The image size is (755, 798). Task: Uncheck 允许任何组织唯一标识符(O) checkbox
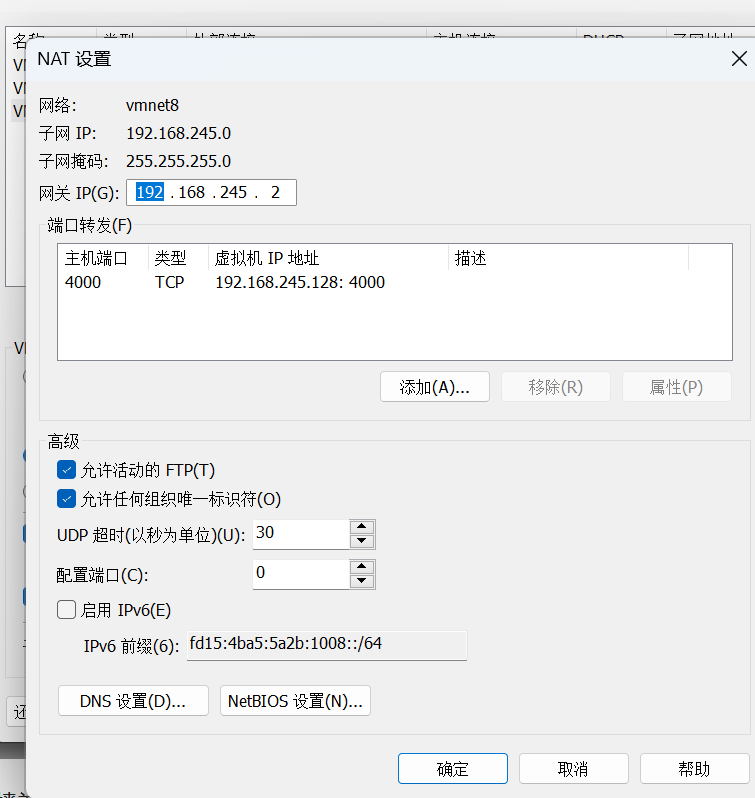tap(67, 499)
